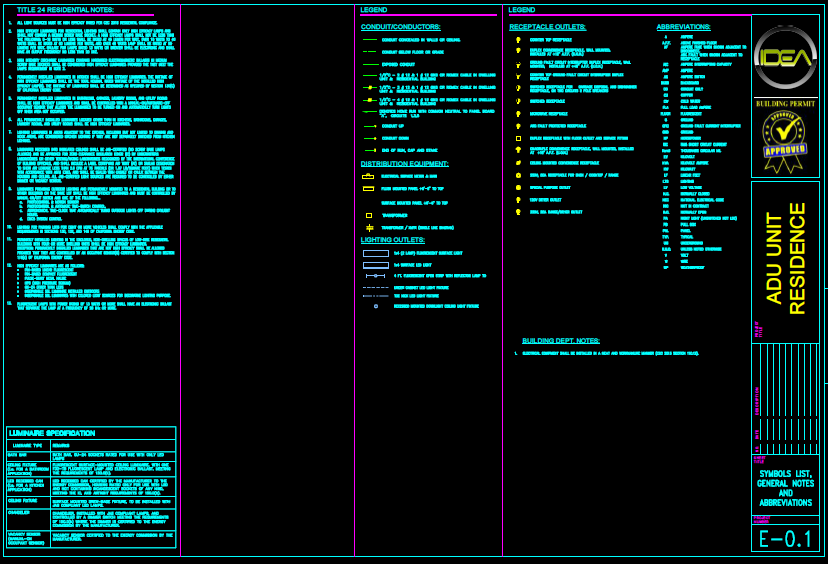Click the 4 ft fluorescent strip symbol

point(375,275)
